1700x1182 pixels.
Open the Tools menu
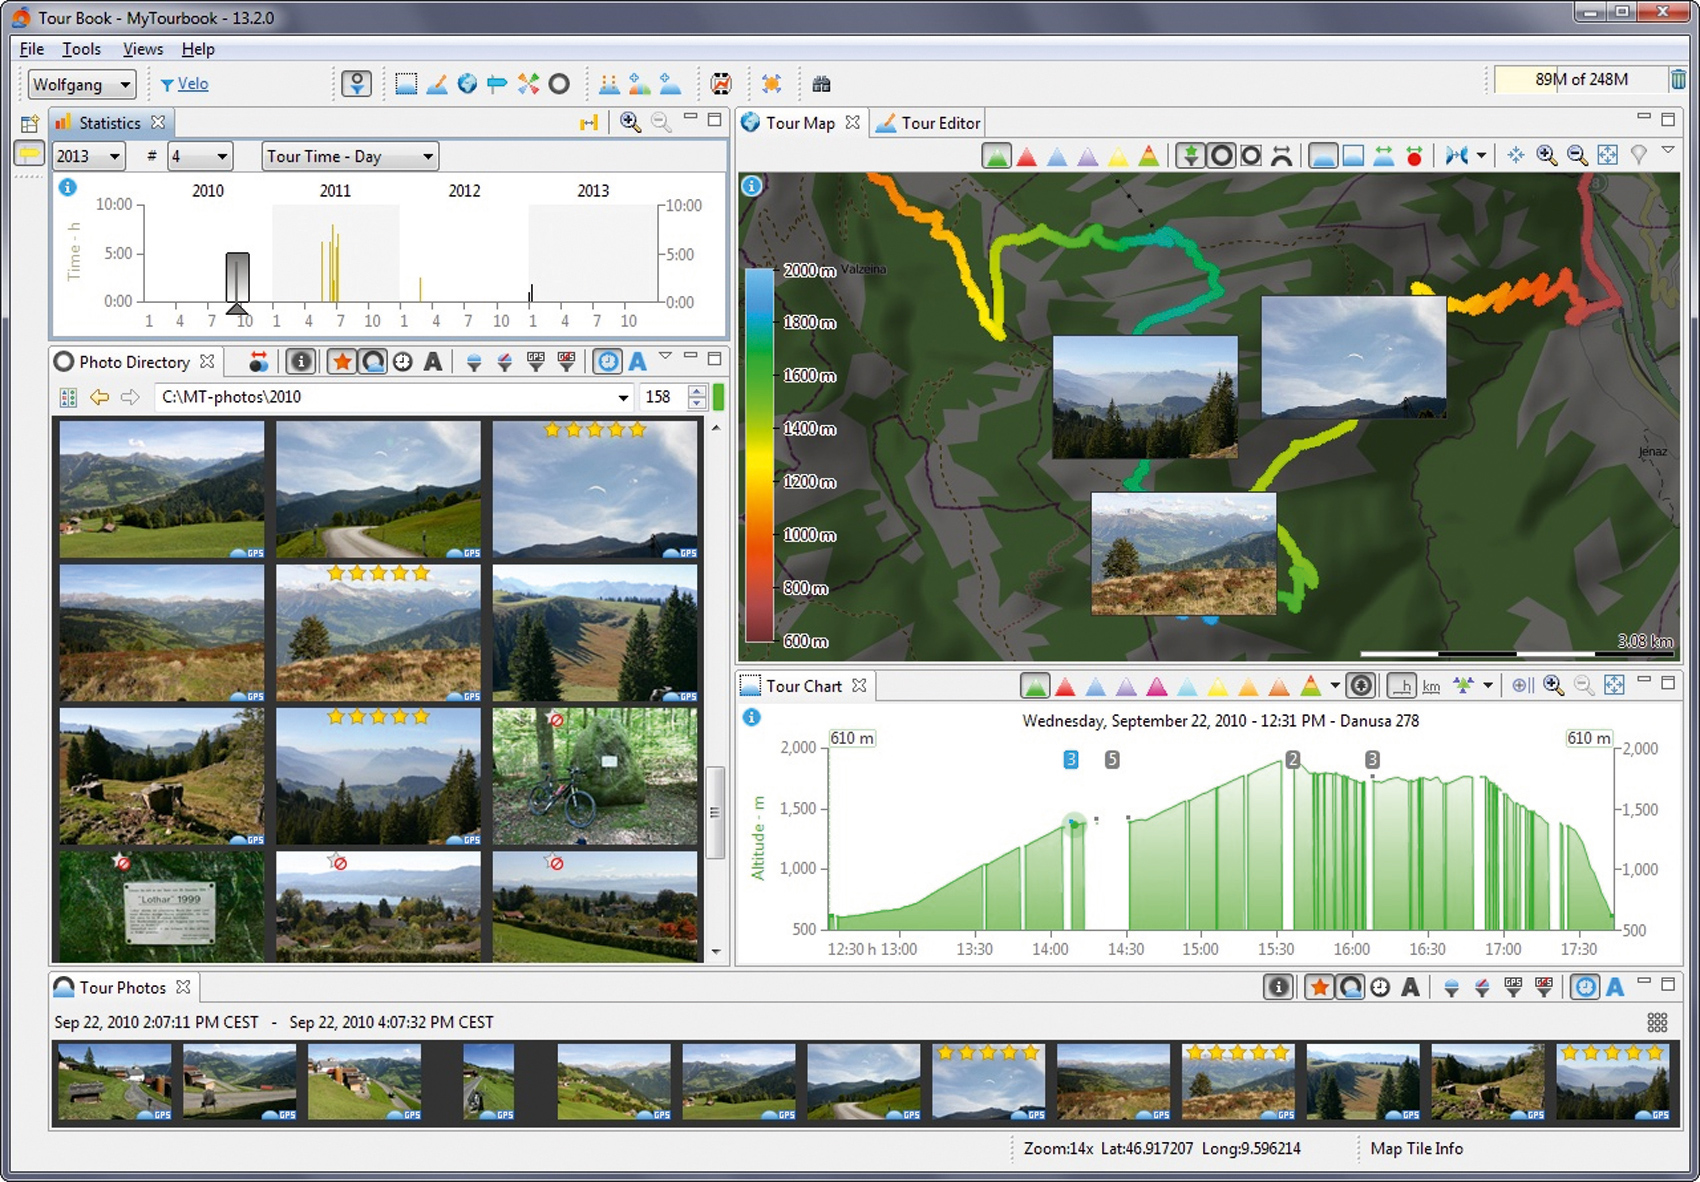pyautogui.click(x=81, y=49)
